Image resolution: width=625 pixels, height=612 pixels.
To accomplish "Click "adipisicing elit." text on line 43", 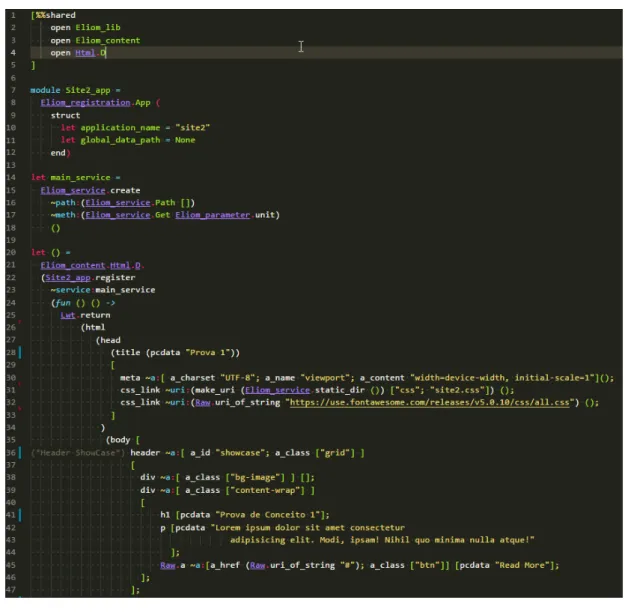I will tap(270, 540).
